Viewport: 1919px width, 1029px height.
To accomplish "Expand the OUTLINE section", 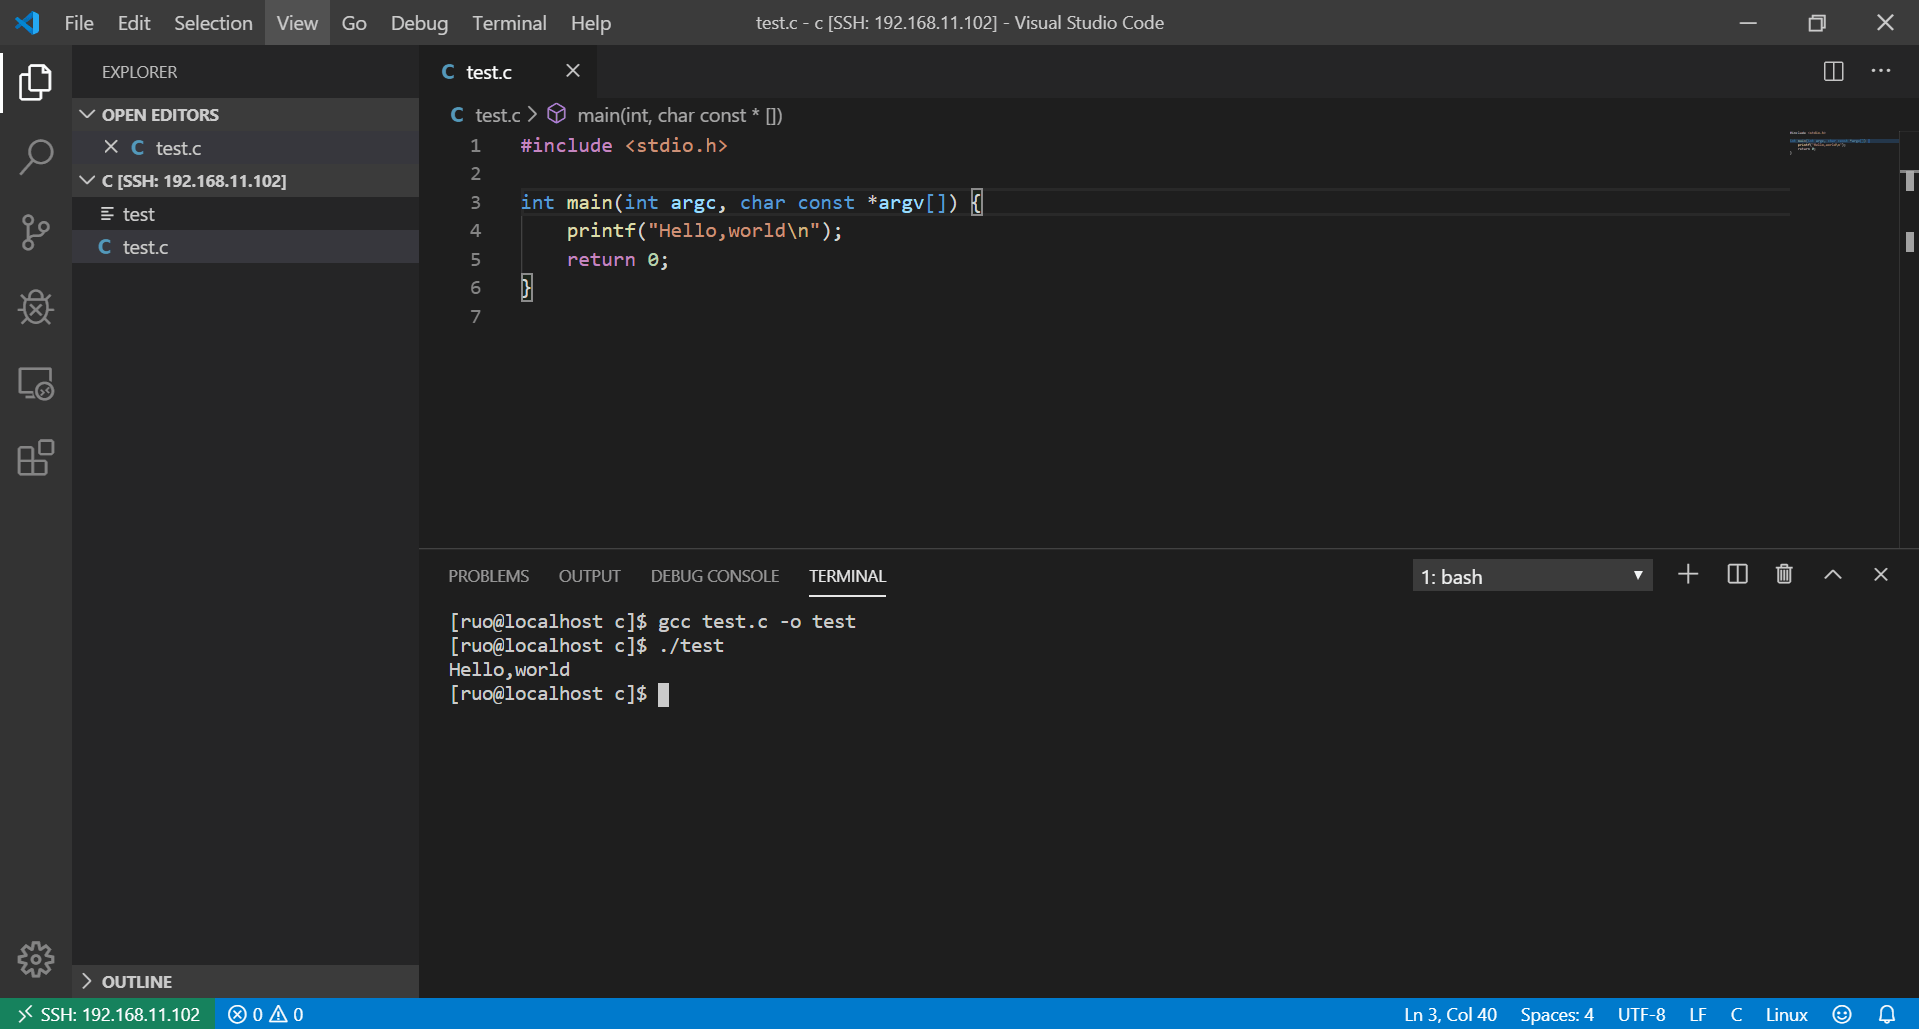I will tap(136, 981).
